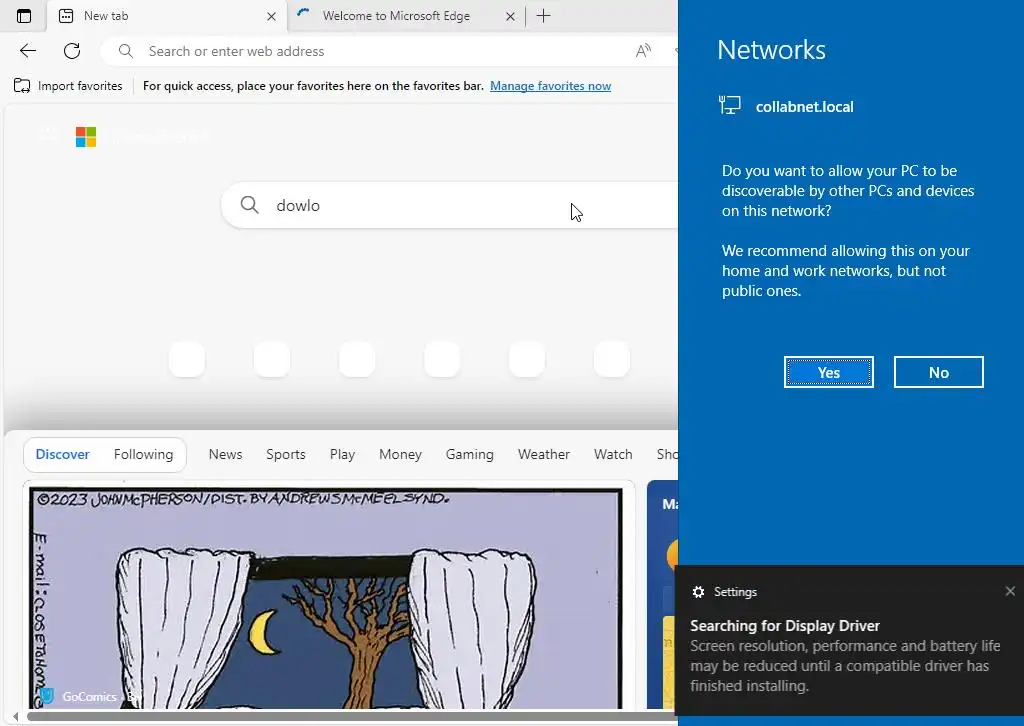Open the Sports category

pyautogui.click(x=285, y=454)
